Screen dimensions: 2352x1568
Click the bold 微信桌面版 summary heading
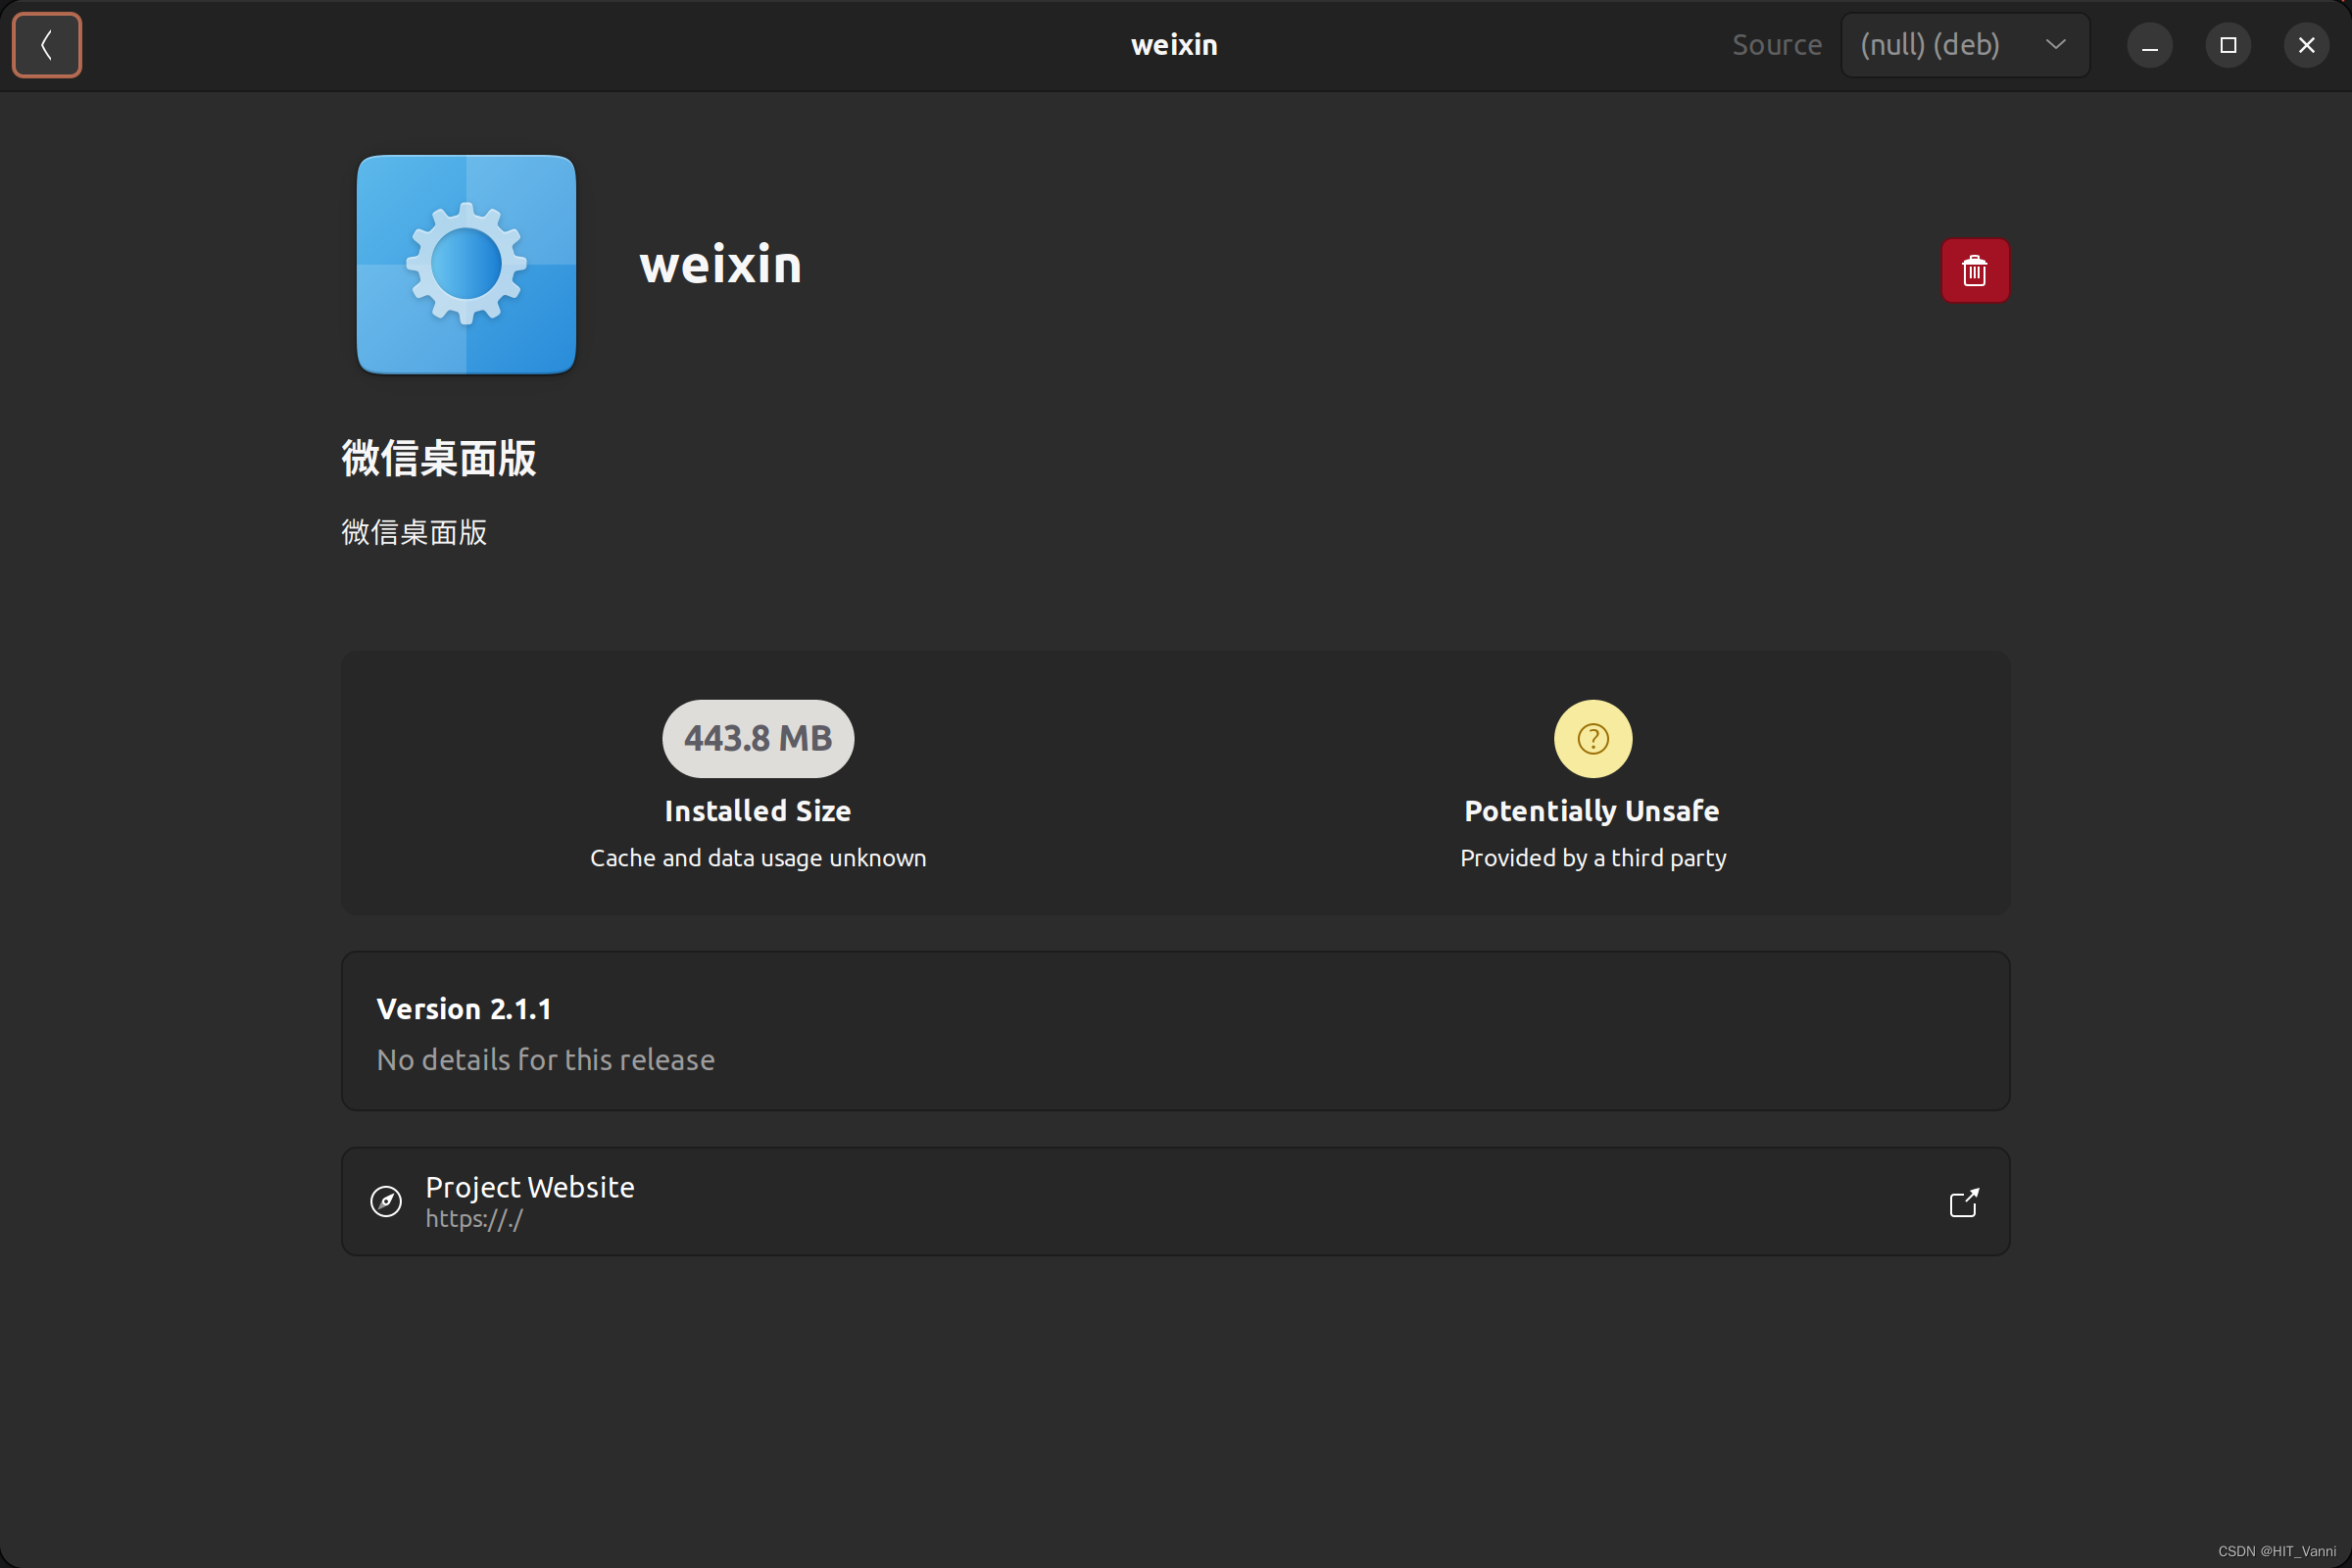(x=439, y=458)
